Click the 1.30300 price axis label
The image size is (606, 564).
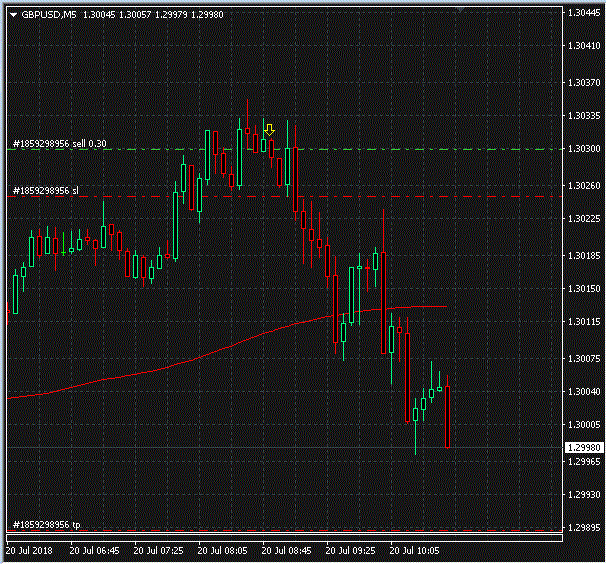[x=582, y=150]
